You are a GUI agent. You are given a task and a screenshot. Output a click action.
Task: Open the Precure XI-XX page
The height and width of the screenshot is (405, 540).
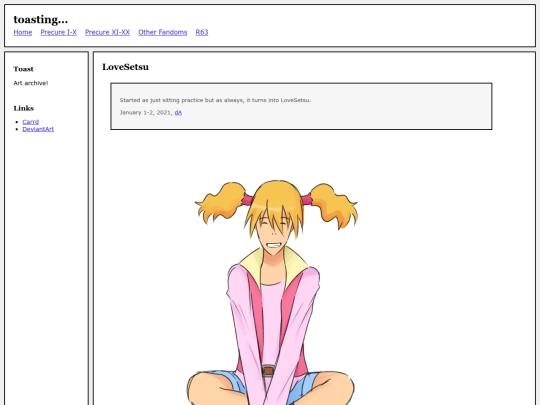(x=107, y=32)
